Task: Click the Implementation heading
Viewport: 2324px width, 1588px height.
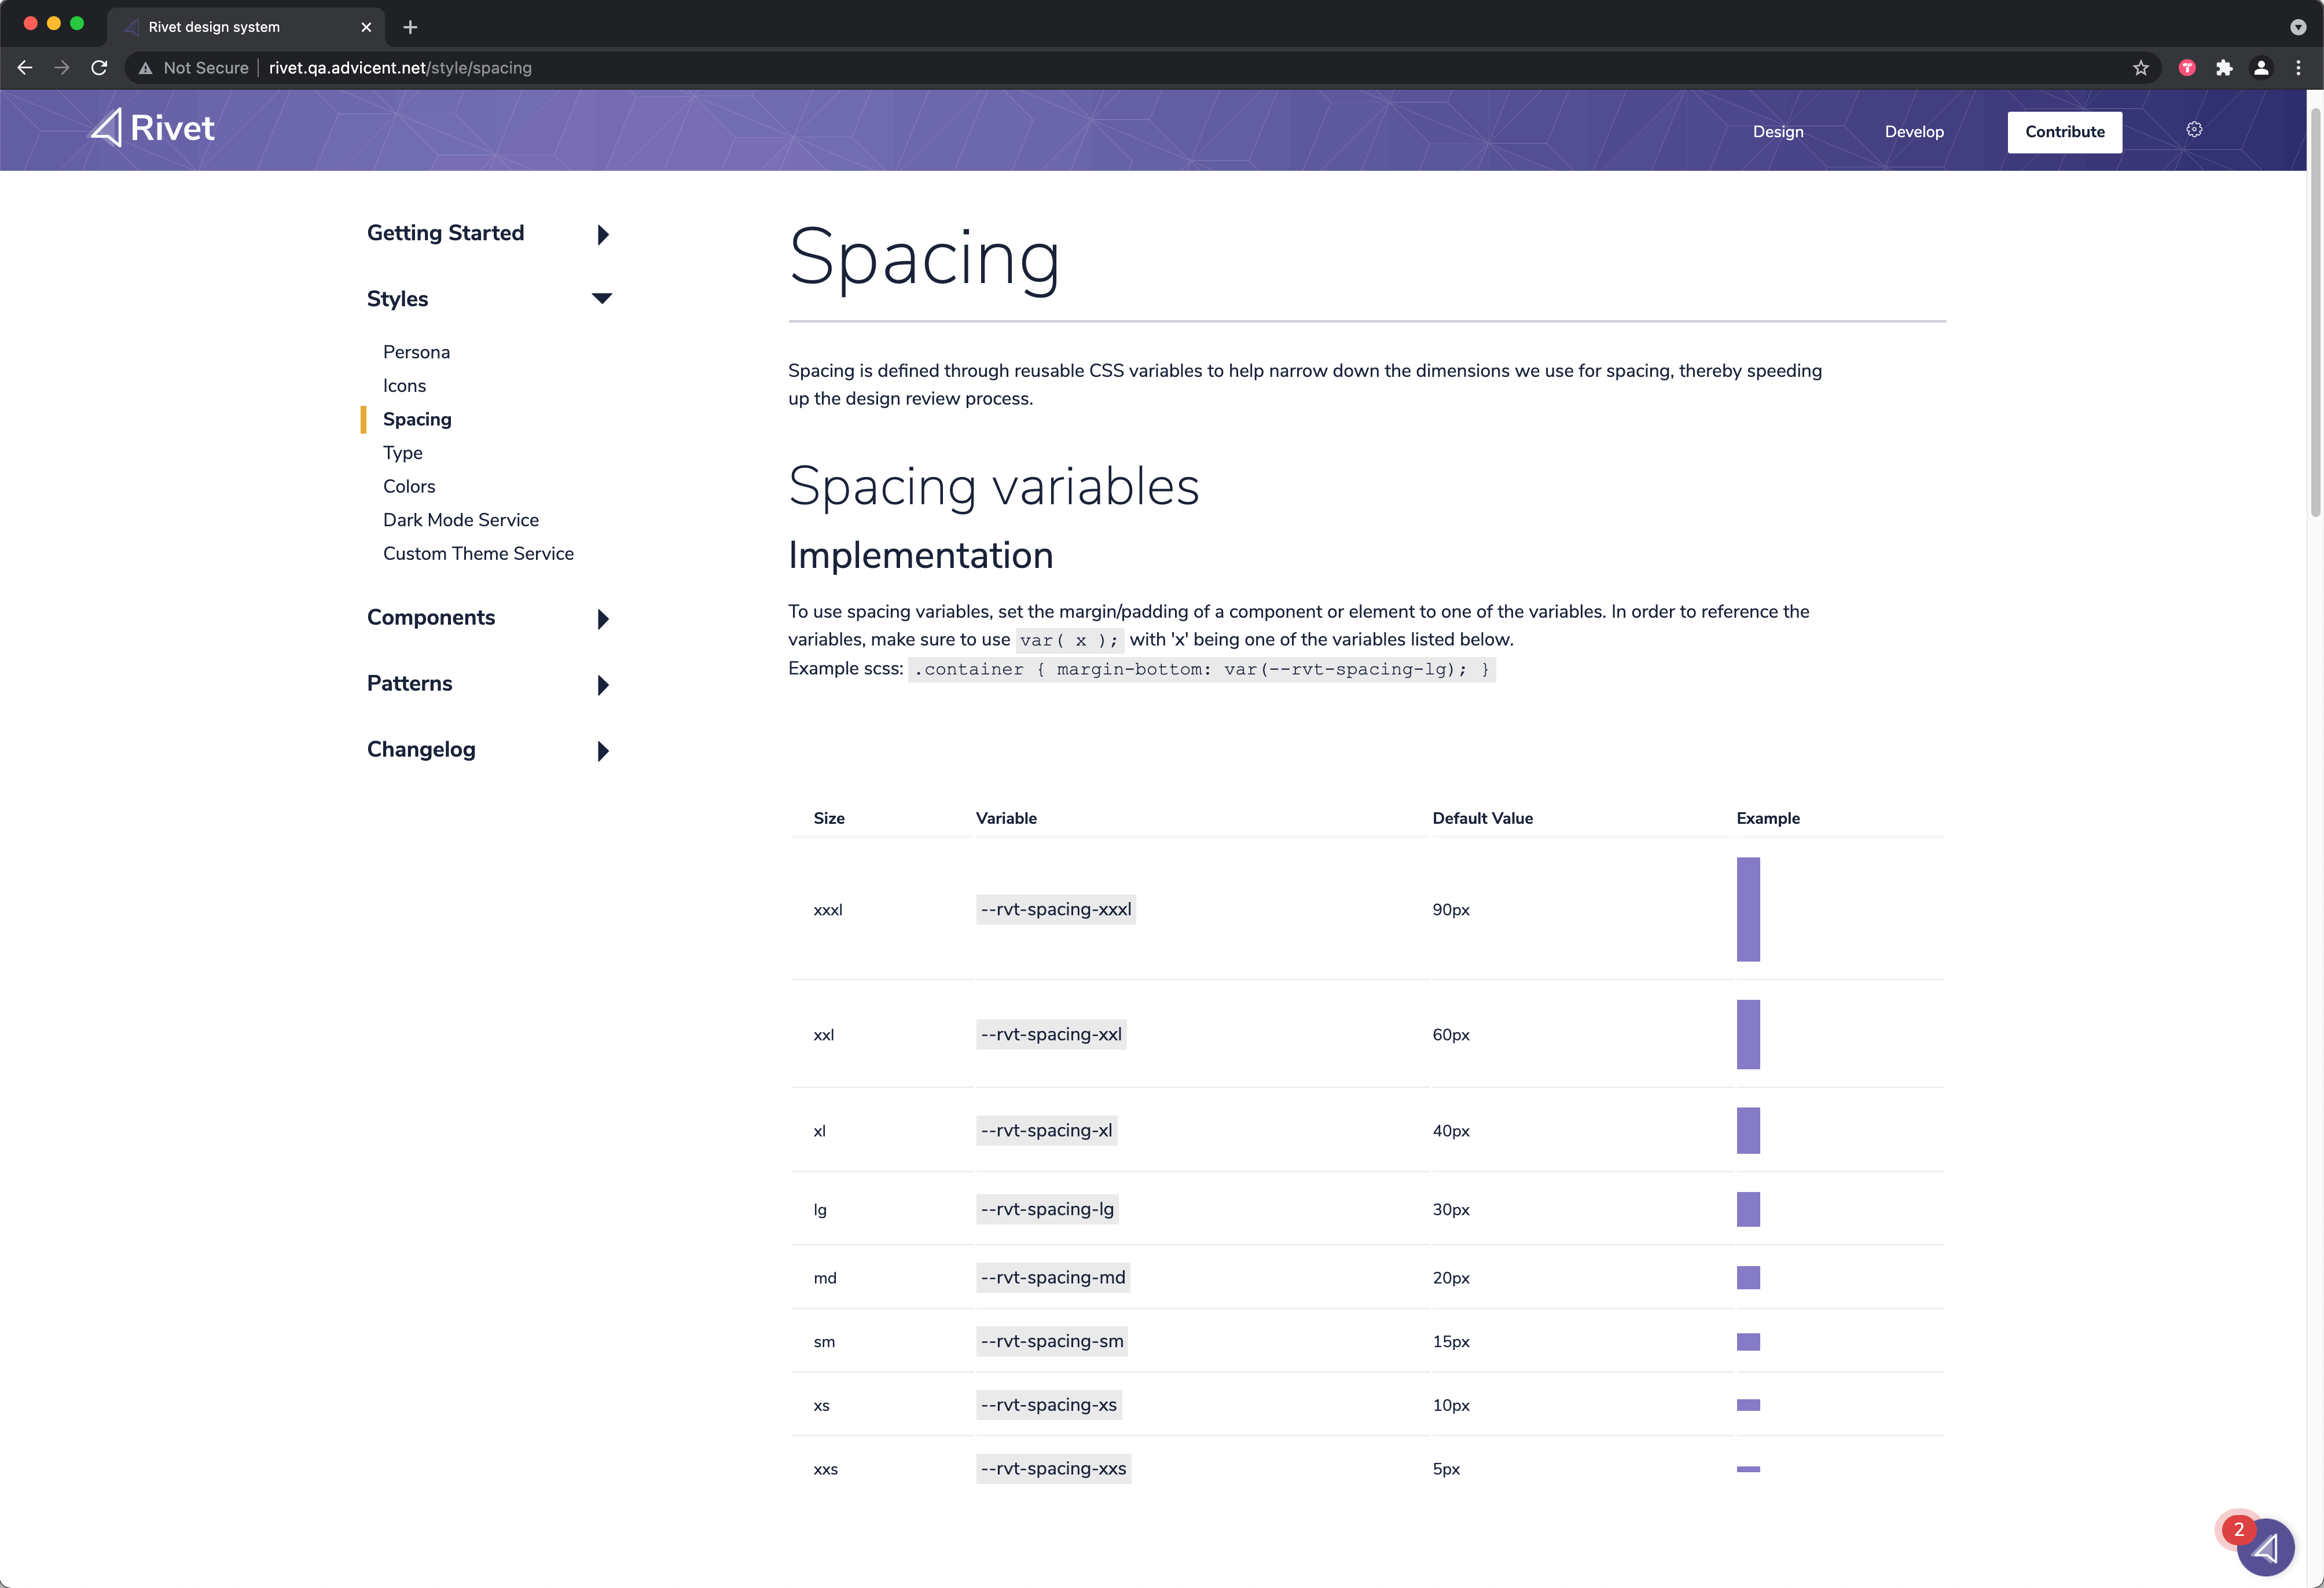Action: (x=920, y=555)
